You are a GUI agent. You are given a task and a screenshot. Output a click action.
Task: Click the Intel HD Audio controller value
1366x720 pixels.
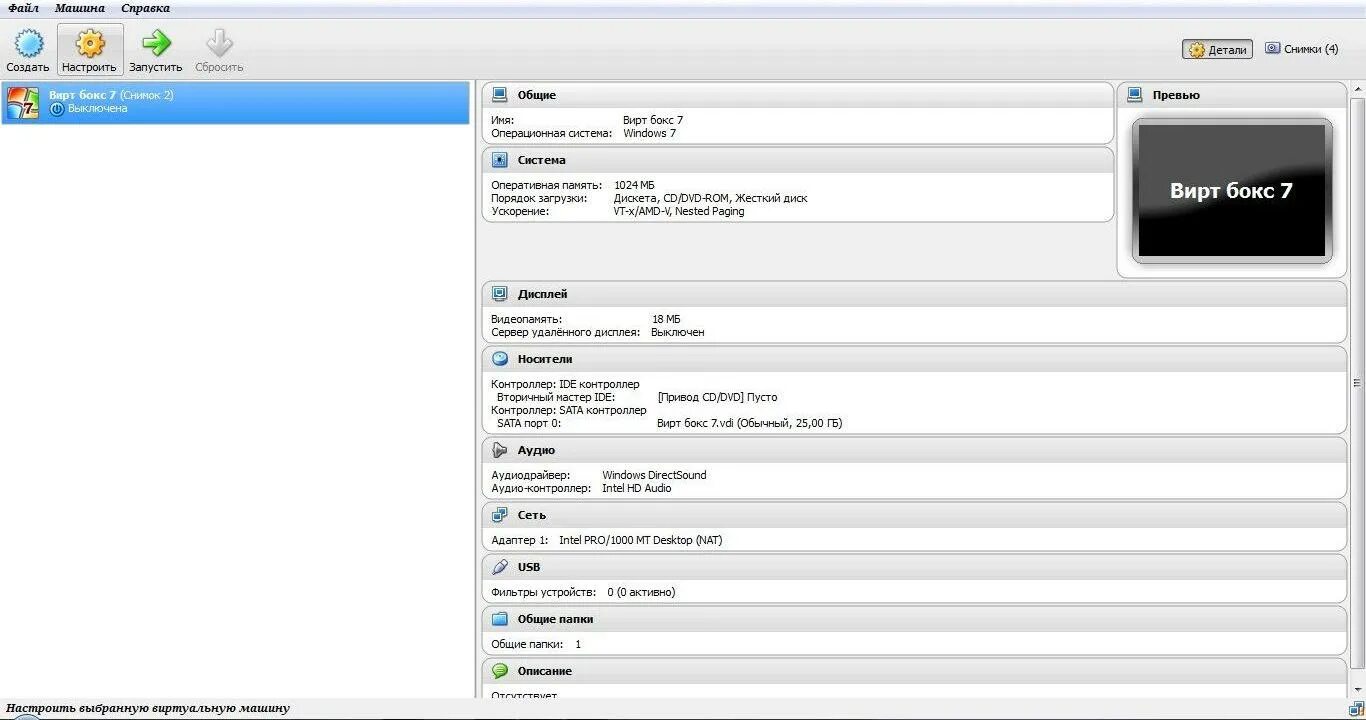coord(637,488)
